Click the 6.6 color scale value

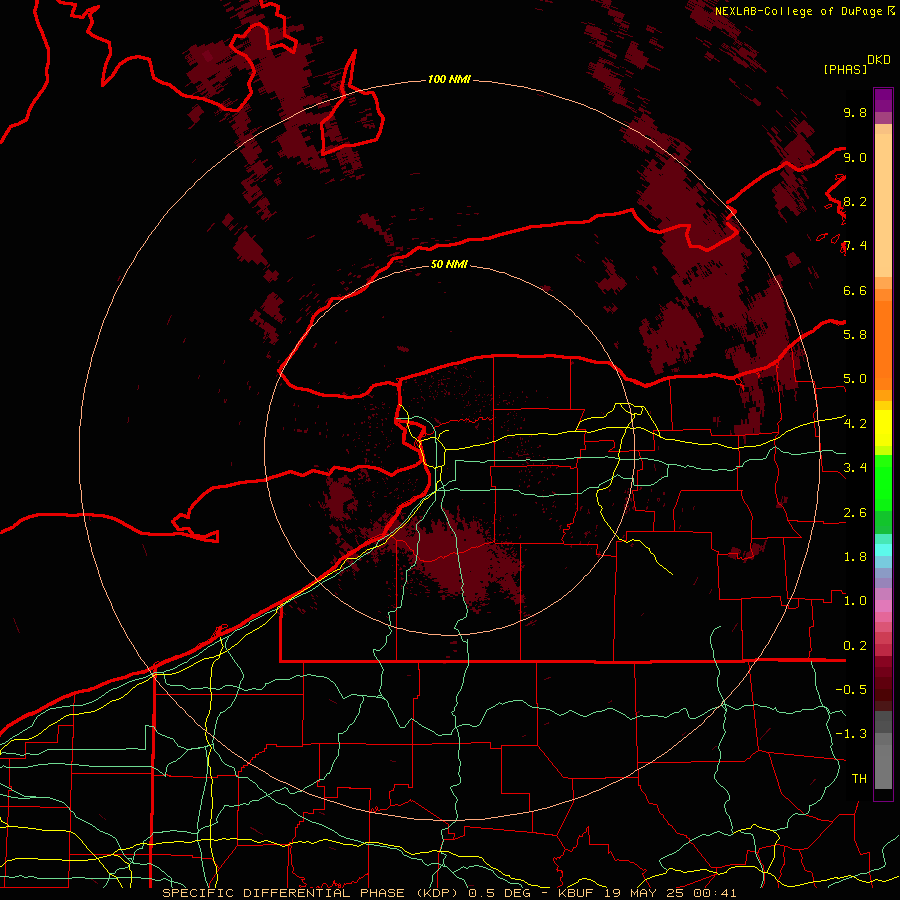click(855, 291)
